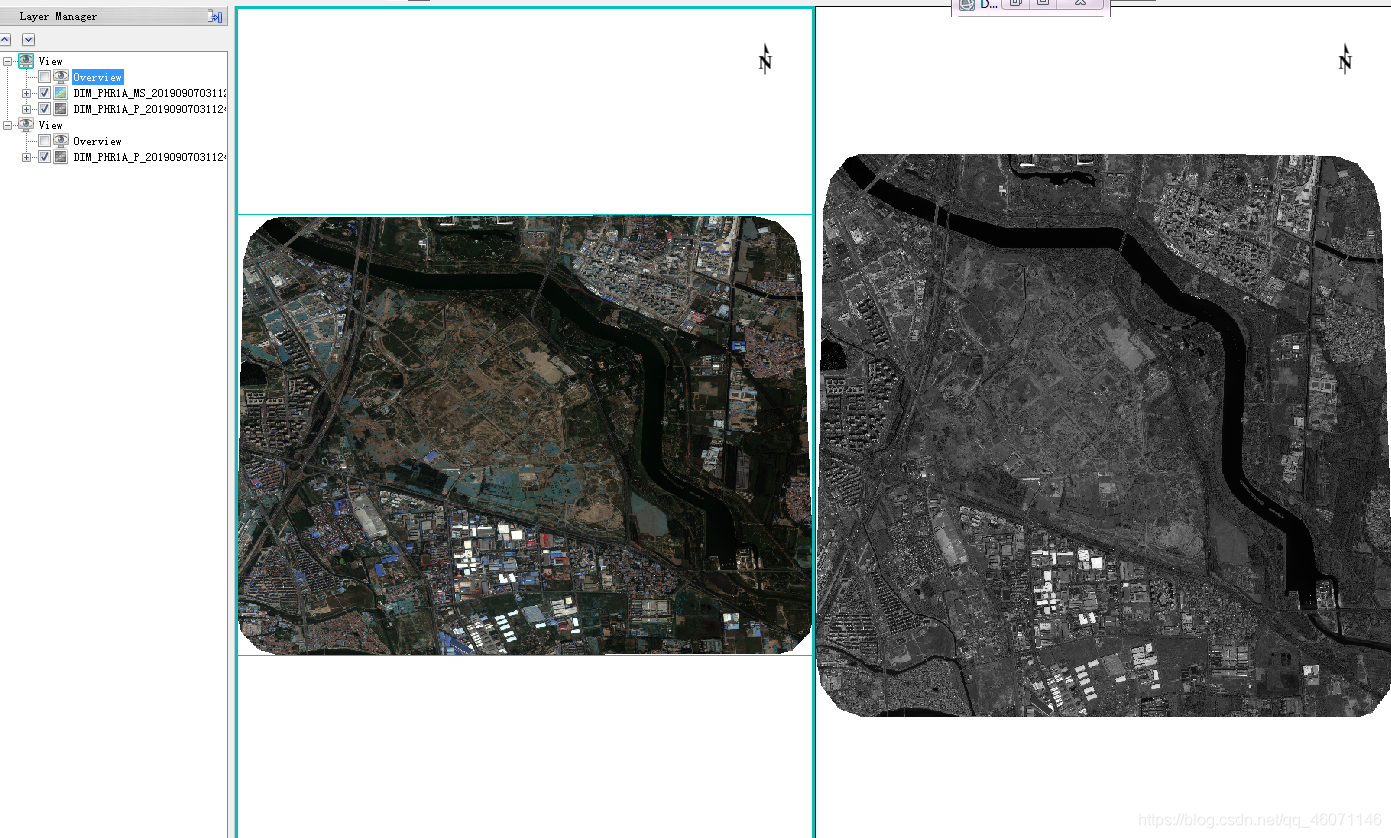Select the second 'View' label
1391x838 pixels.
tap(50, 125)
